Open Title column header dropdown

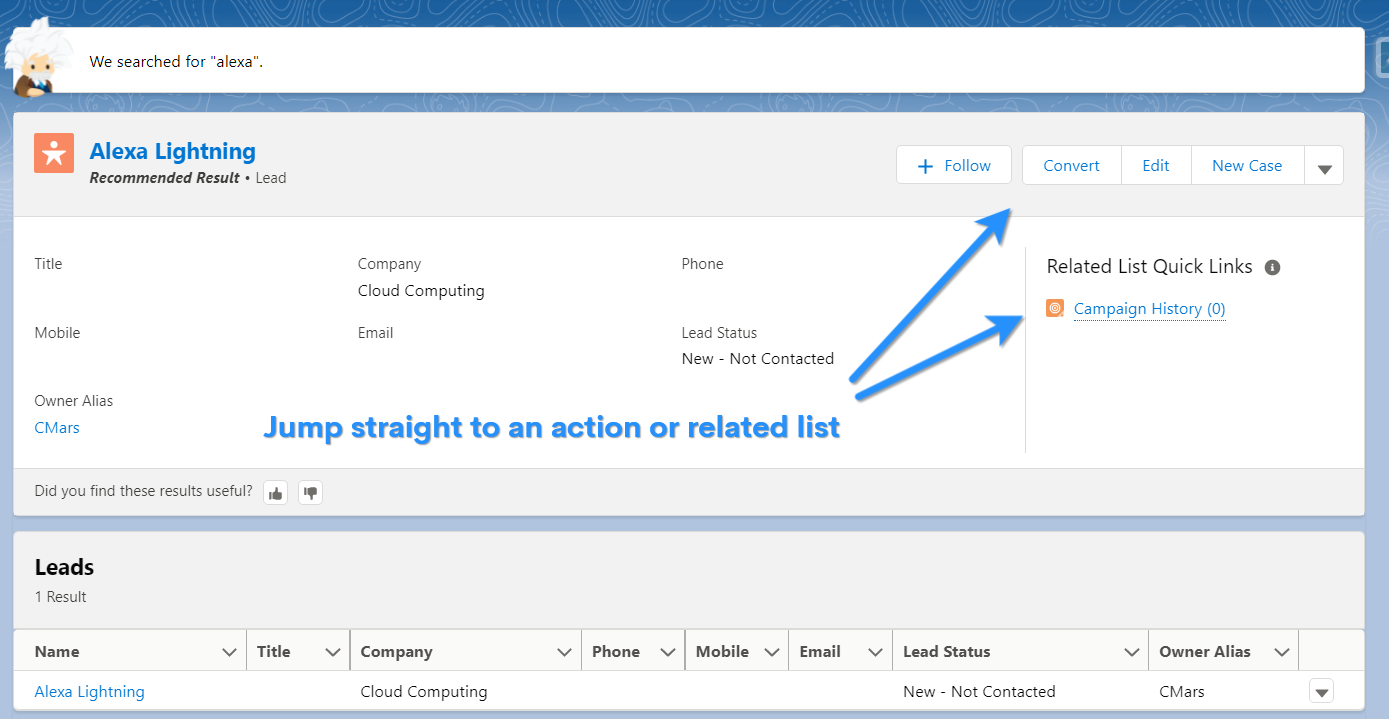click(x=333, y=652)
